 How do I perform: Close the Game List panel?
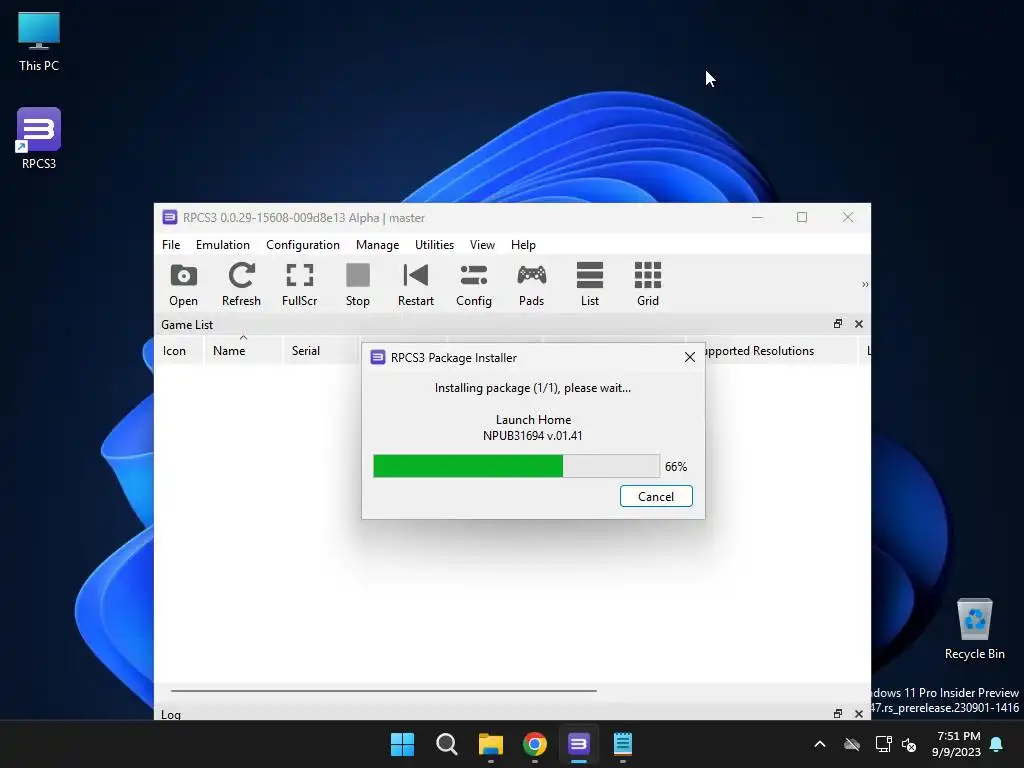pos(859,324)
